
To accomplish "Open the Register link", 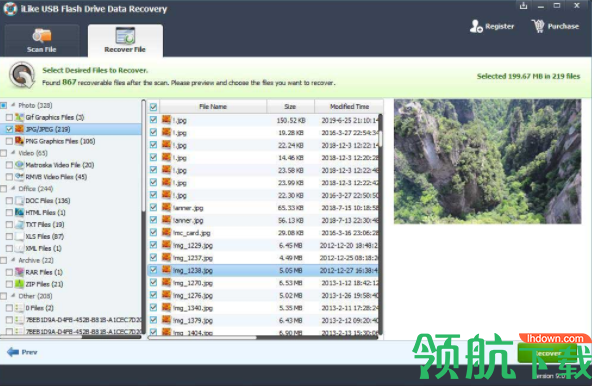I will click(x=499, y=26).
